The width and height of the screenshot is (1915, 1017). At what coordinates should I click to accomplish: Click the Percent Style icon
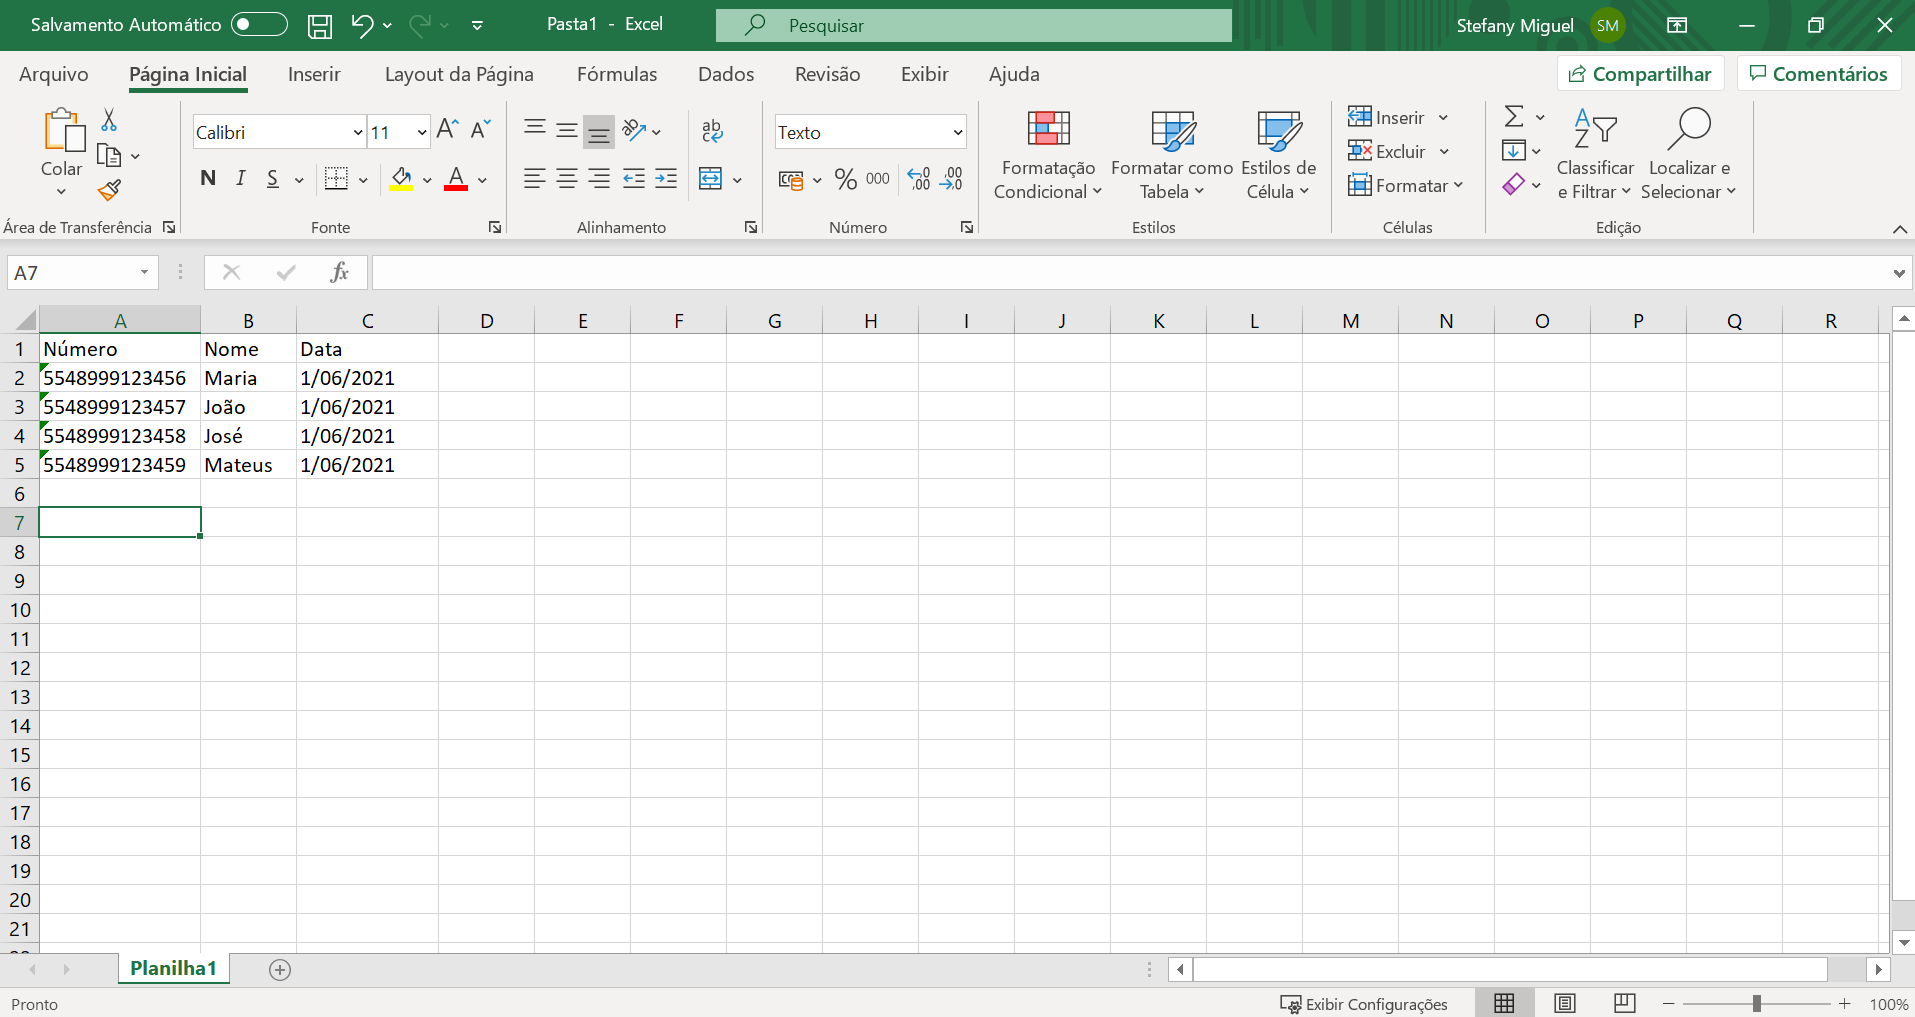[x=846, y=179]
